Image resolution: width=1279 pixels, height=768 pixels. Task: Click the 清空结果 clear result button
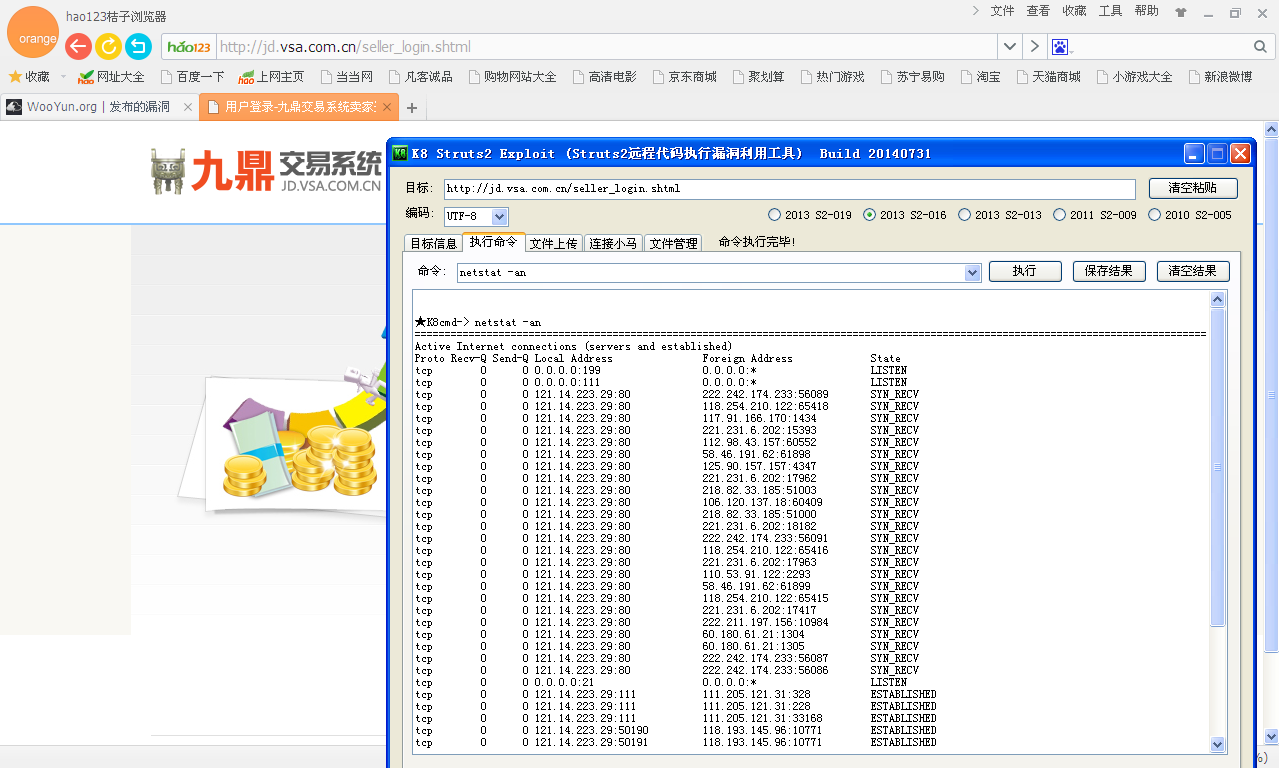1193,271
